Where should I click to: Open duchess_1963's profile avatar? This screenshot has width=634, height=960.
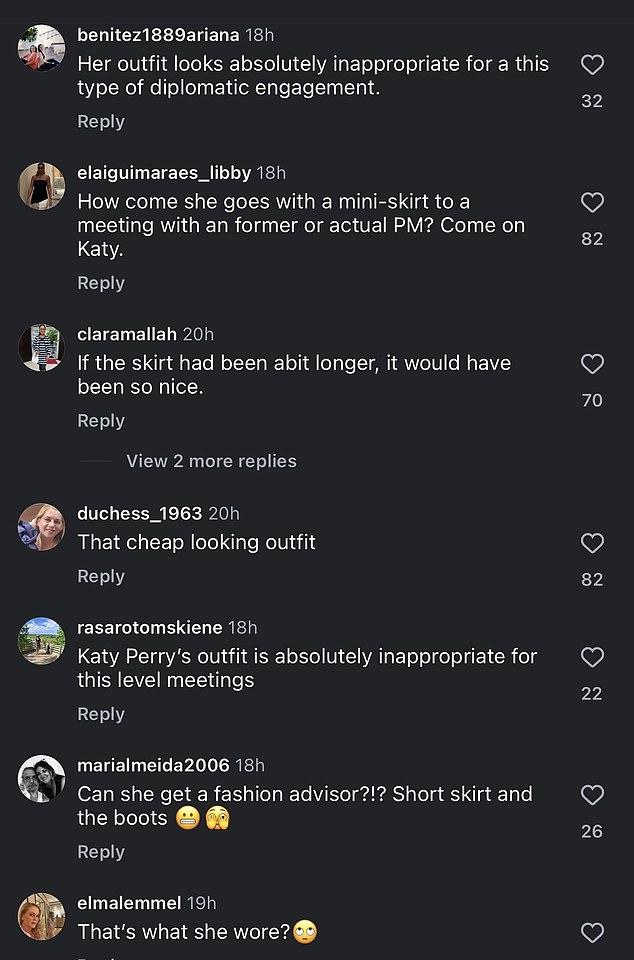click(x=41, y=527)
